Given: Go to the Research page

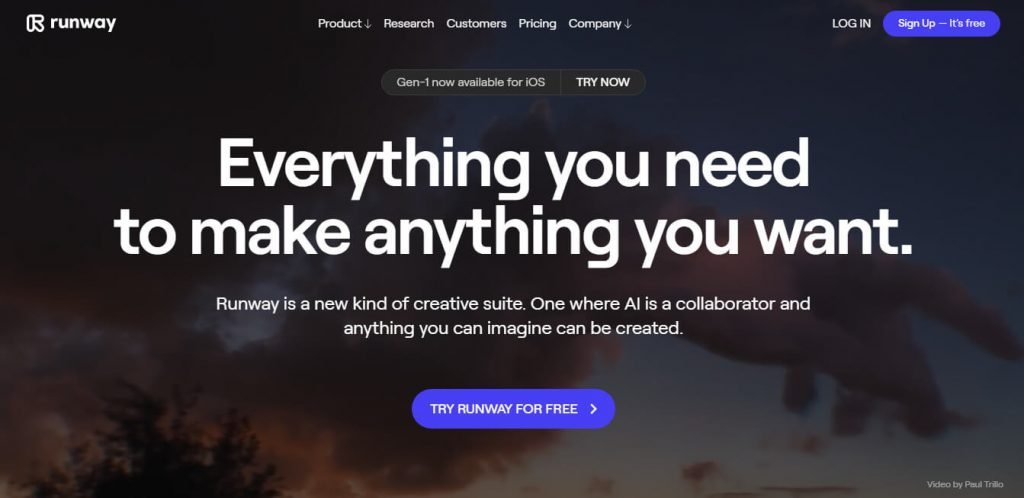Looking at the screenshot, I should click(x=409, y=23).
